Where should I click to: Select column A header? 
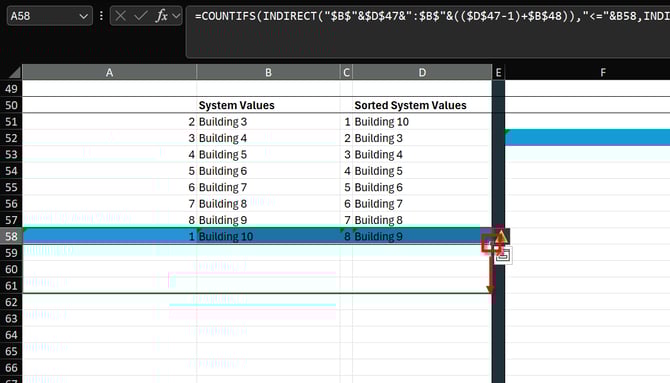[109, 72]
